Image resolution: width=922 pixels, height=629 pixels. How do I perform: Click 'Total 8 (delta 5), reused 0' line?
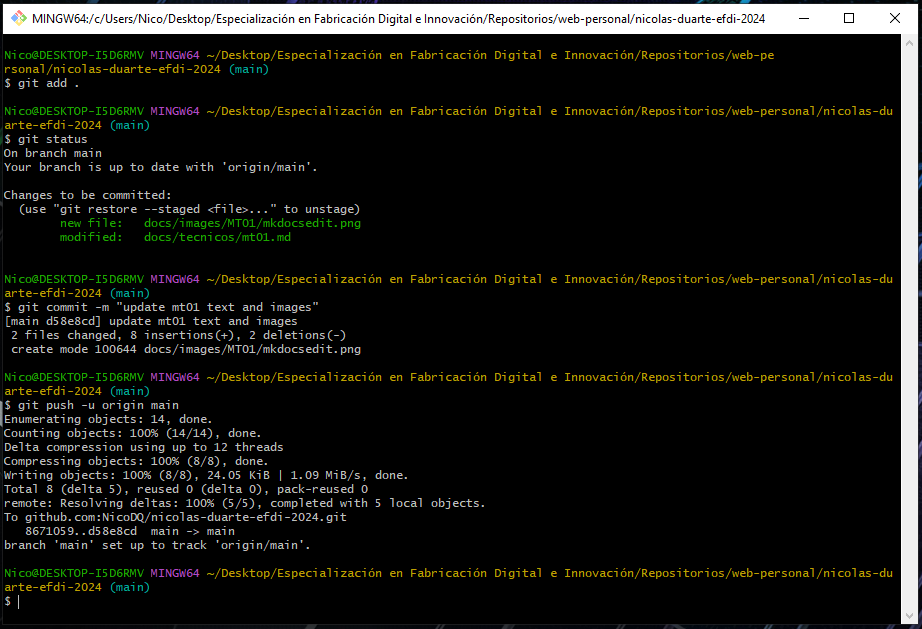(x=186, y=490)
